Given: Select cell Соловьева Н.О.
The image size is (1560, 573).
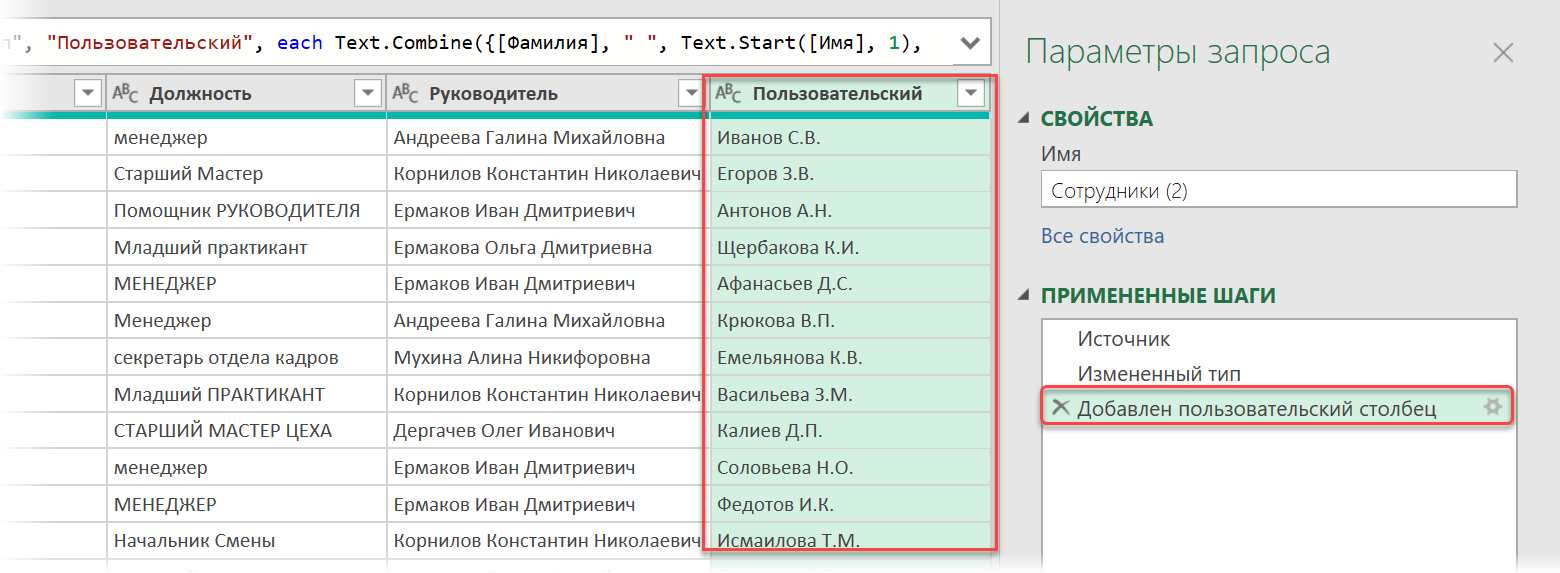Looking at the screenshot, I should click(x=850, y=467).
